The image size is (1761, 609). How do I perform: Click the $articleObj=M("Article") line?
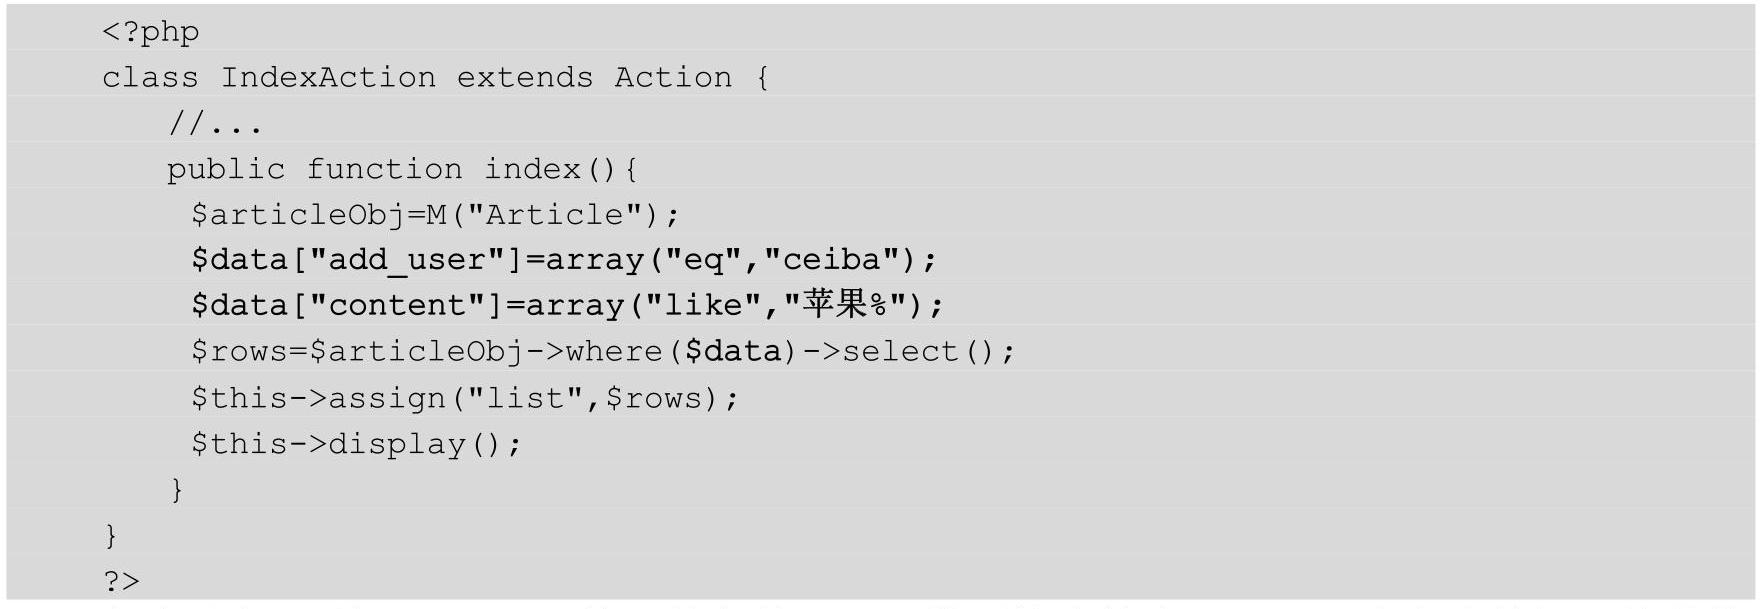click(436, 215)
